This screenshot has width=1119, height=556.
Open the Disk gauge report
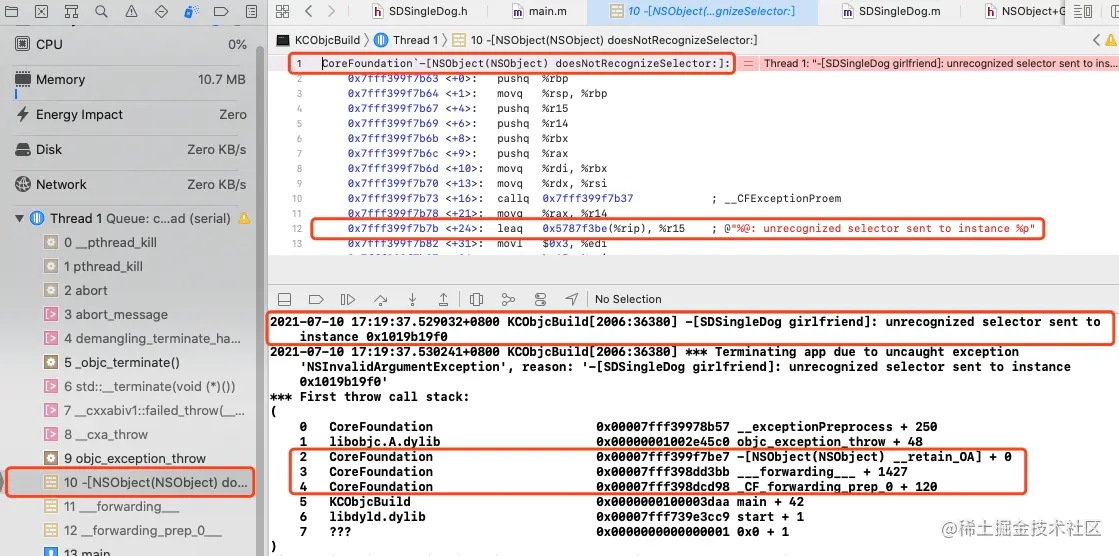click(x=131, y=149)
